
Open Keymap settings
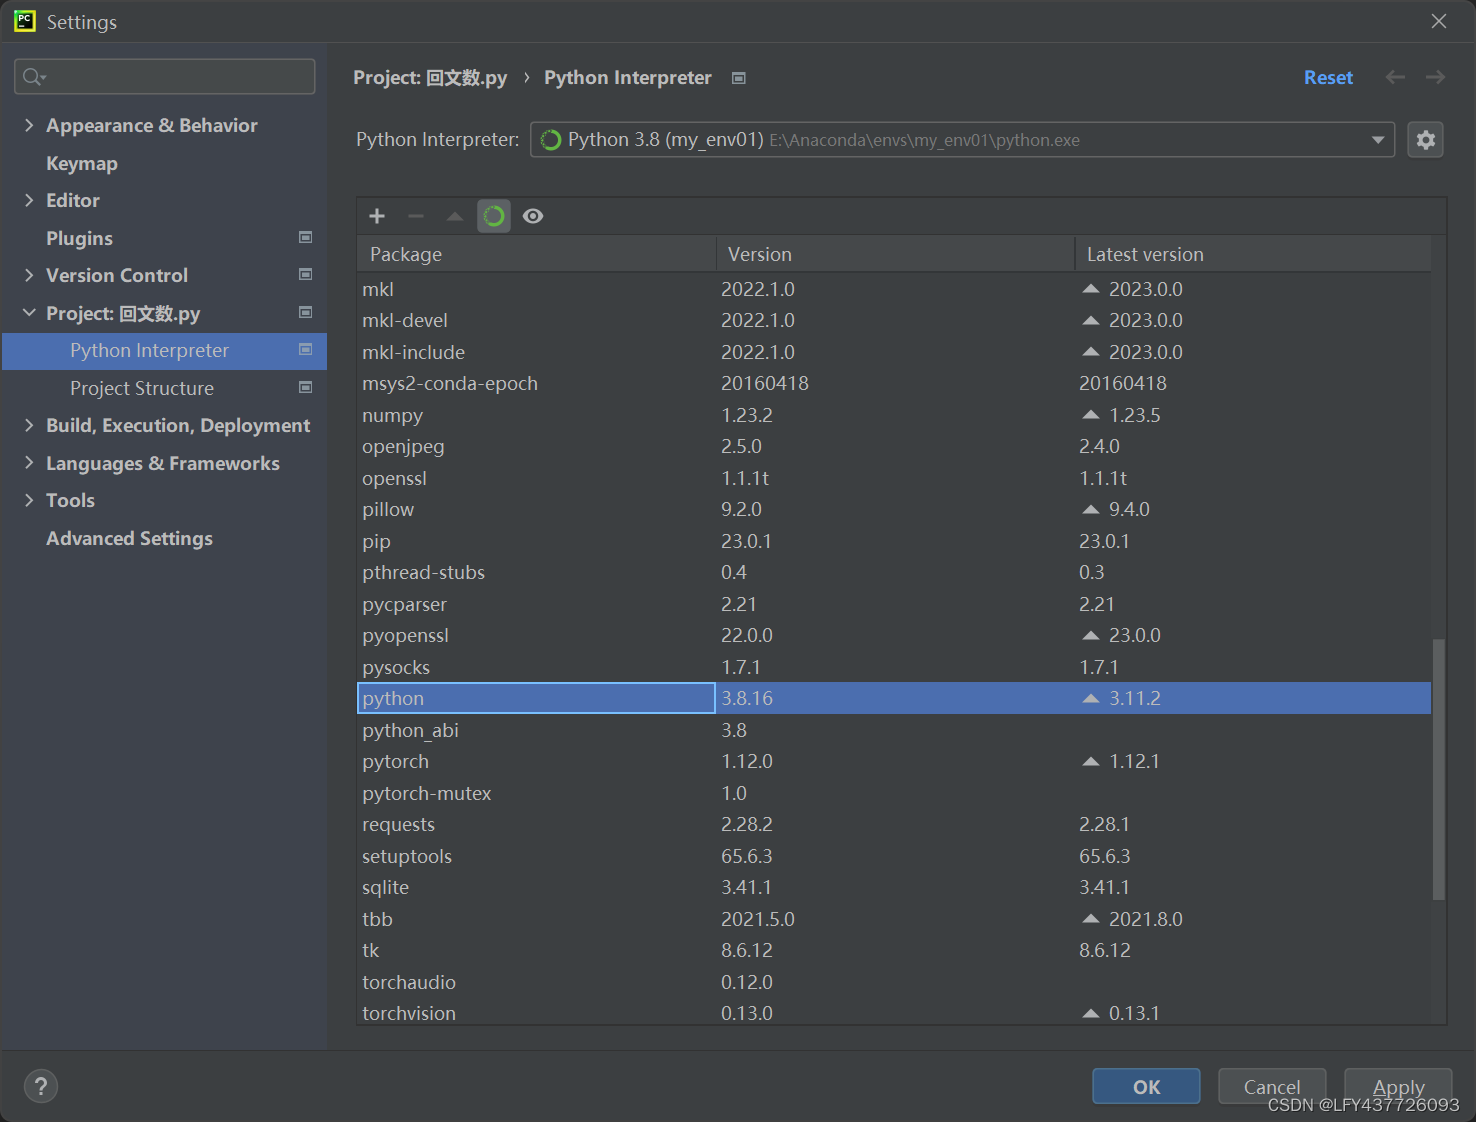tap(82, 163)
